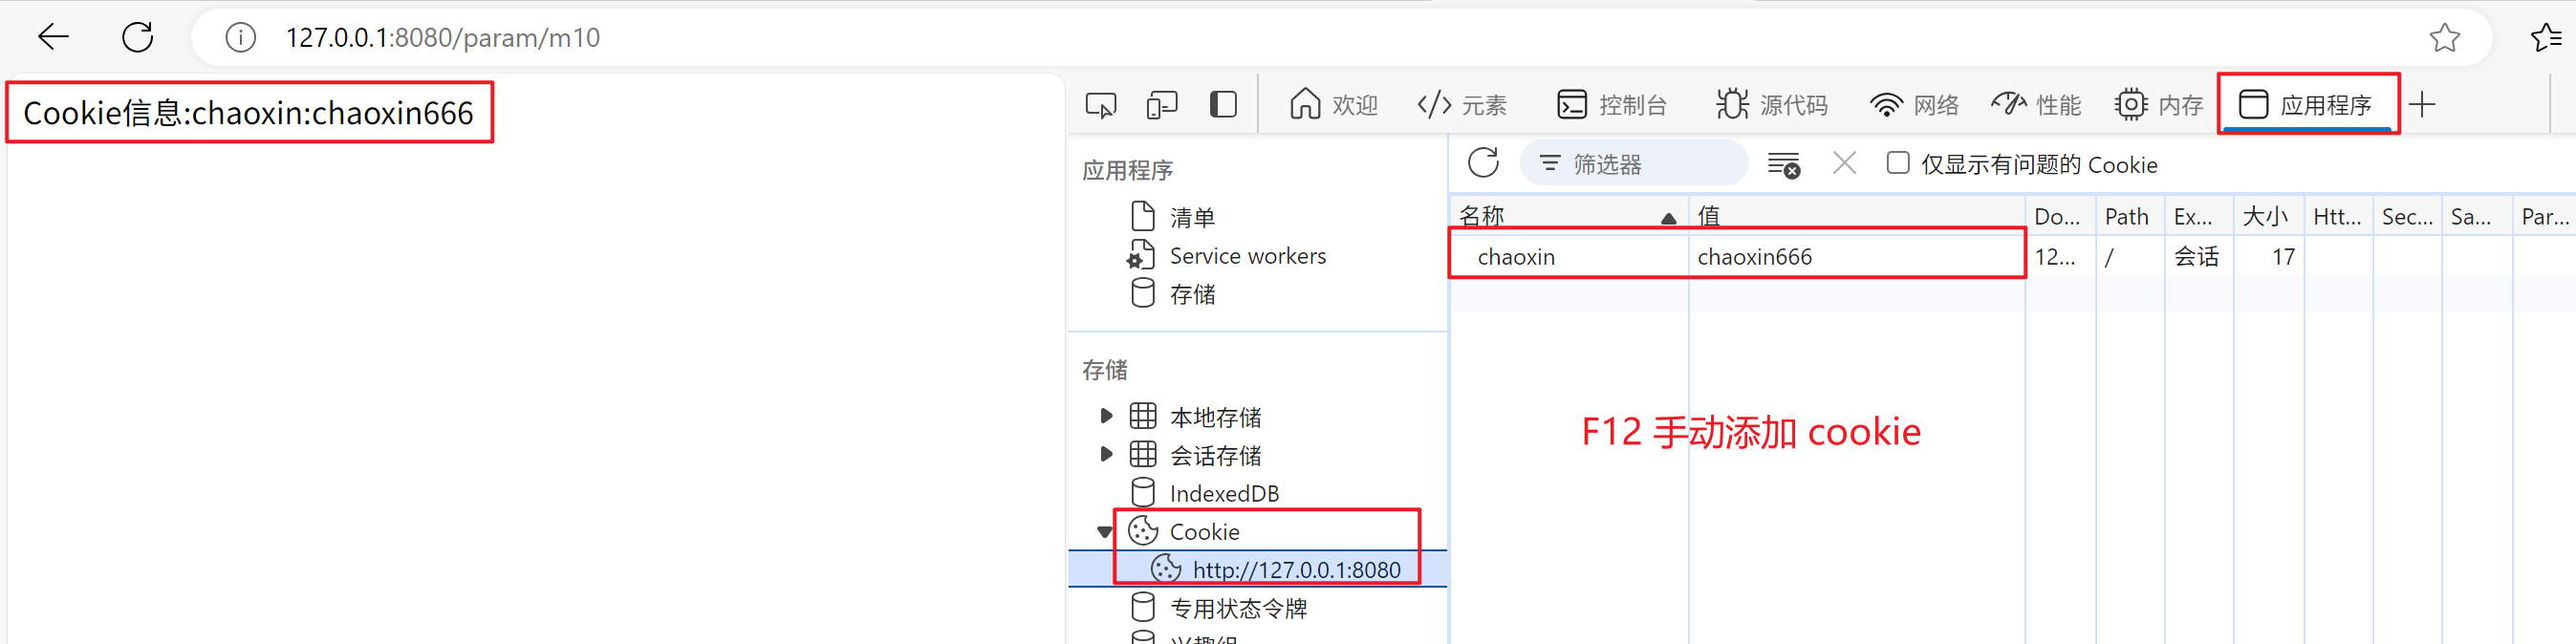Click the 会话 expires cell
This screenshot has width=2576, height=644.
(2199, 257)
